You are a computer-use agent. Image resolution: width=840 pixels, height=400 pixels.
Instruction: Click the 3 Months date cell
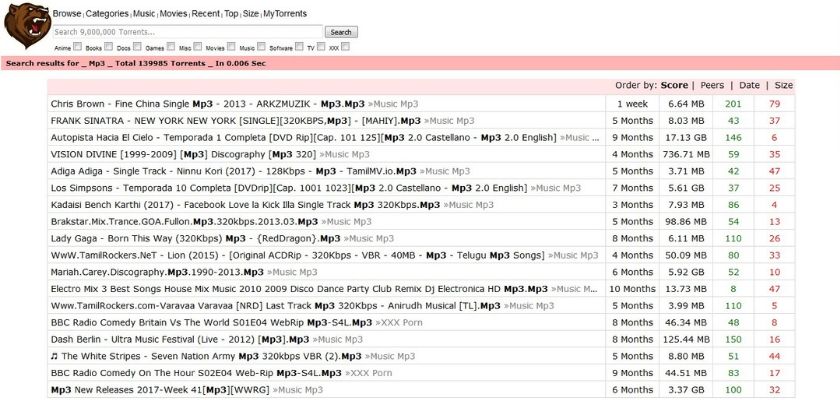(x=632, y=205)
